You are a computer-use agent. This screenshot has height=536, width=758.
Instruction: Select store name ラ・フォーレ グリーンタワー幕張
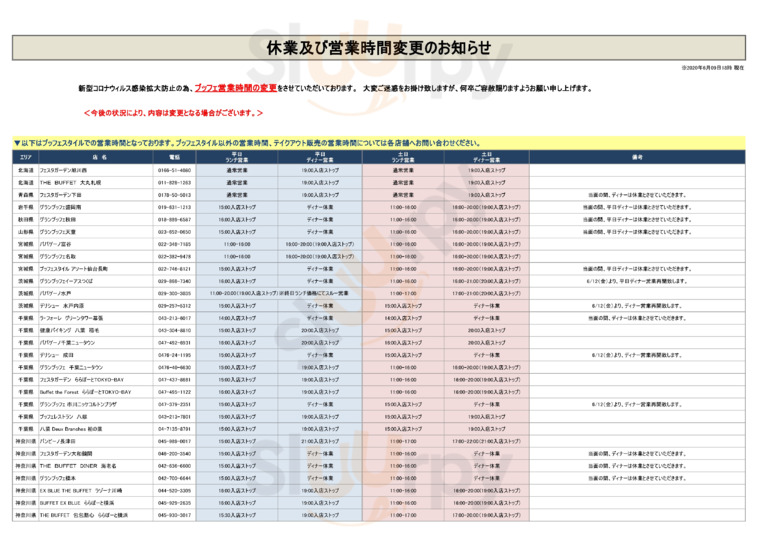(x=71, y=319)
